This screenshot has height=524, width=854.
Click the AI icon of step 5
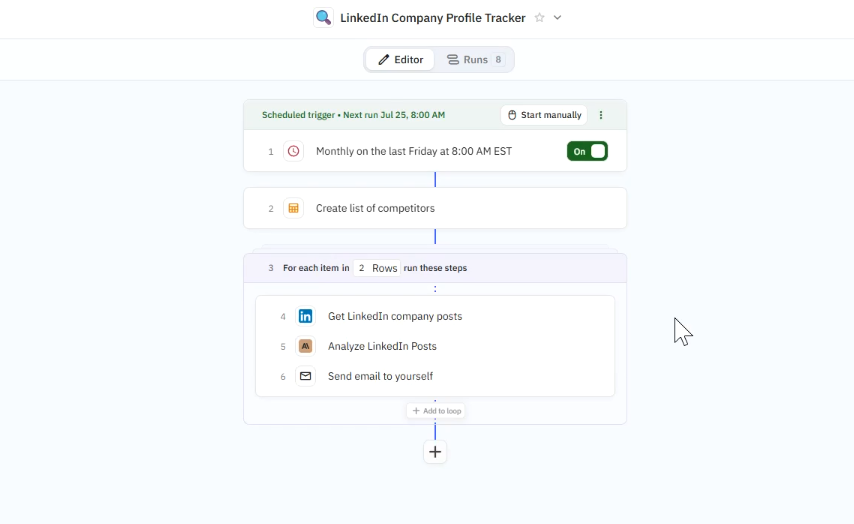point(306,346)
